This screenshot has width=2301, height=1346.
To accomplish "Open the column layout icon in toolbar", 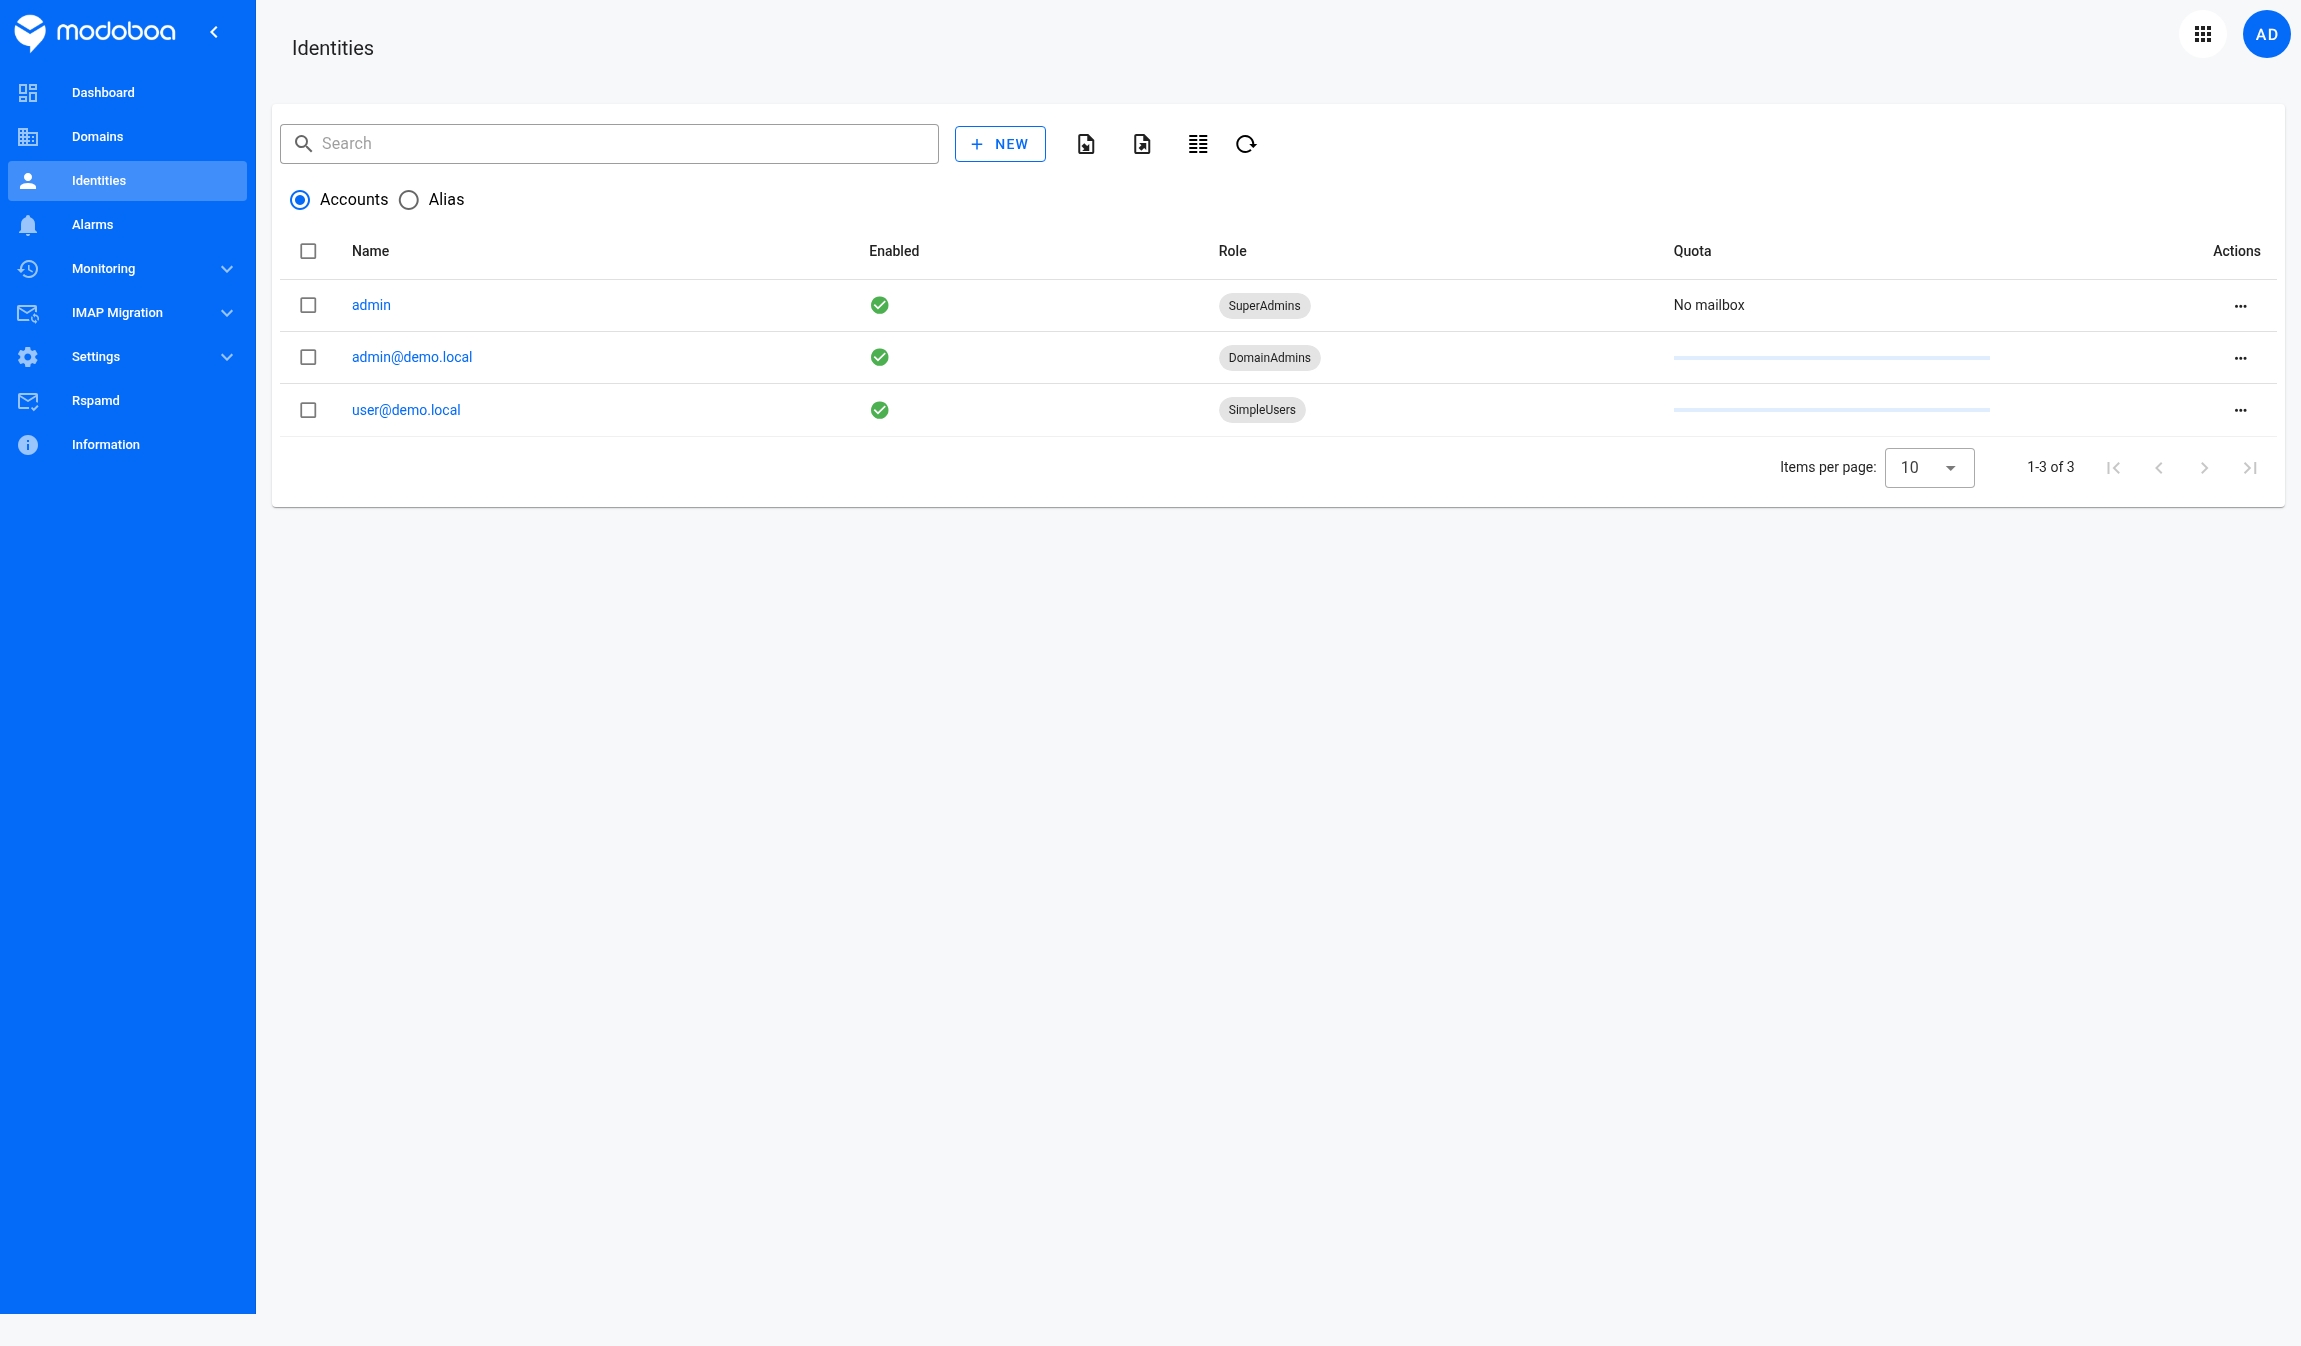I will click(x=1198, y=144).
